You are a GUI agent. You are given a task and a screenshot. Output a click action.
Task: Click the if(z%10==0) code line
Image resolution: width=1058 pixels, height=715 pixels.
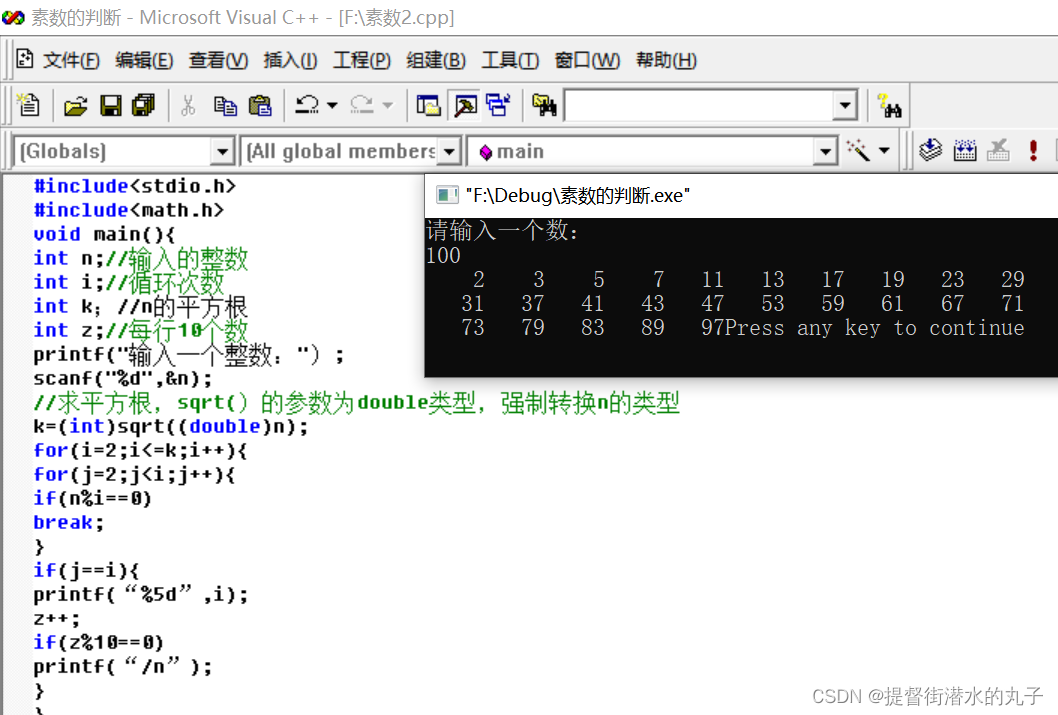(99, 642)
